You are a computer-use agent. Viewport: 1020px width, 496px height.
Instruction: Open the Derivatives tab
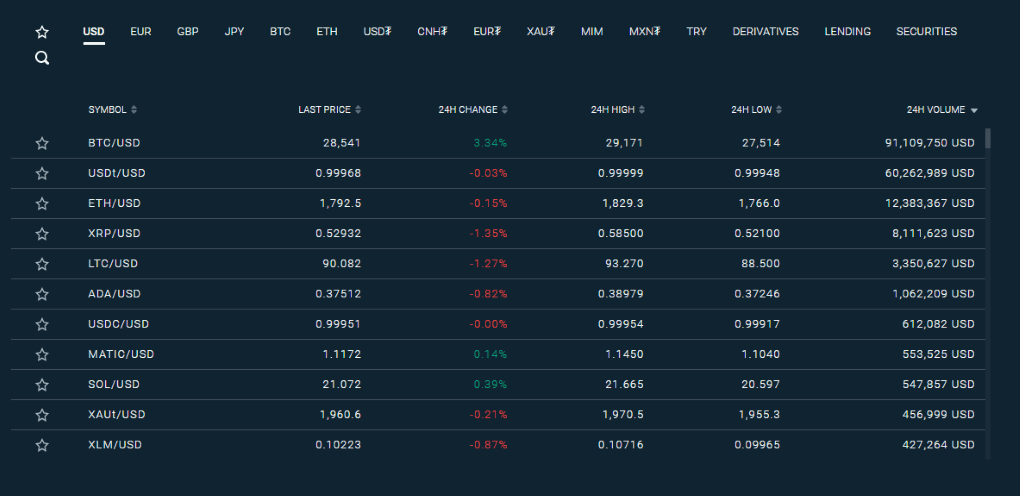pos(766,31)
